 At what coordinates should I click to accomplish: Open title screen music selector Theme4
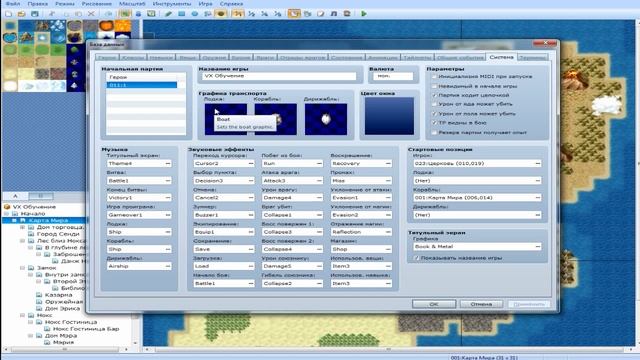[139, 163]
